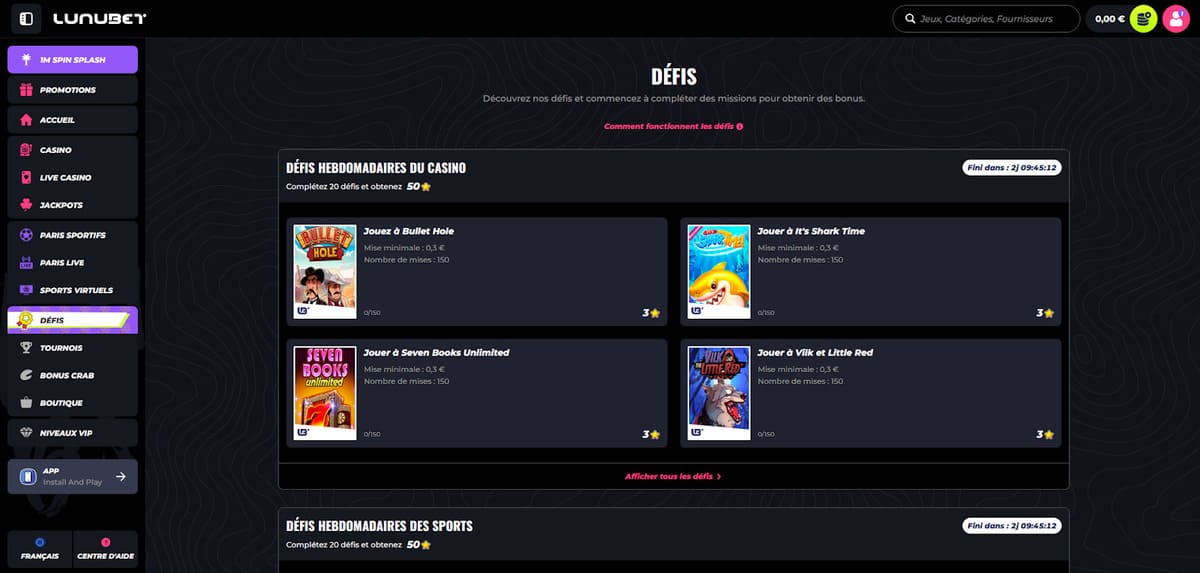Click the Tournois trophy icon
The image size is (1200, 573).
[x=26, y=348]
